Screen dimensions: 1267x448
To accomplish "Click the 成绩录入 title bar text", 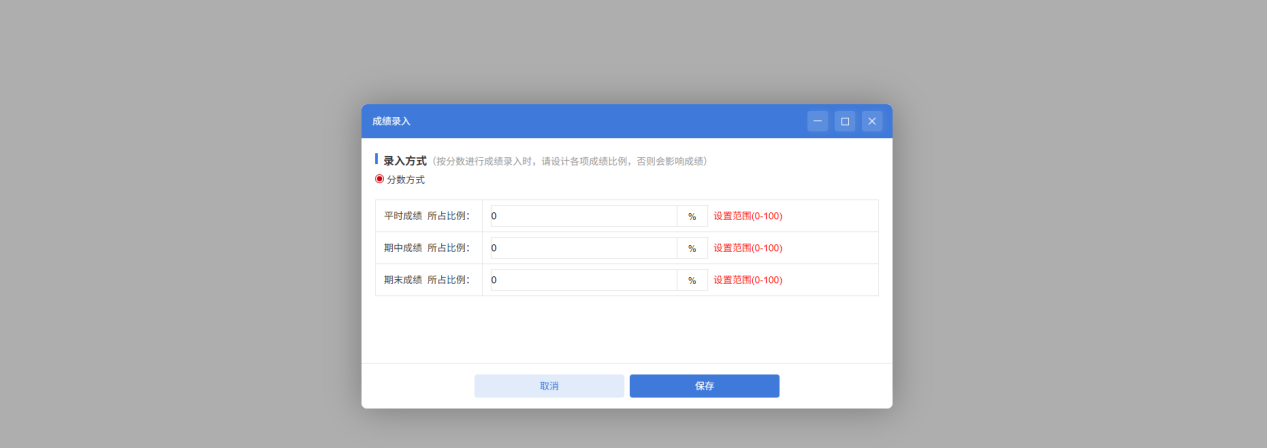I will click(391, 121).
